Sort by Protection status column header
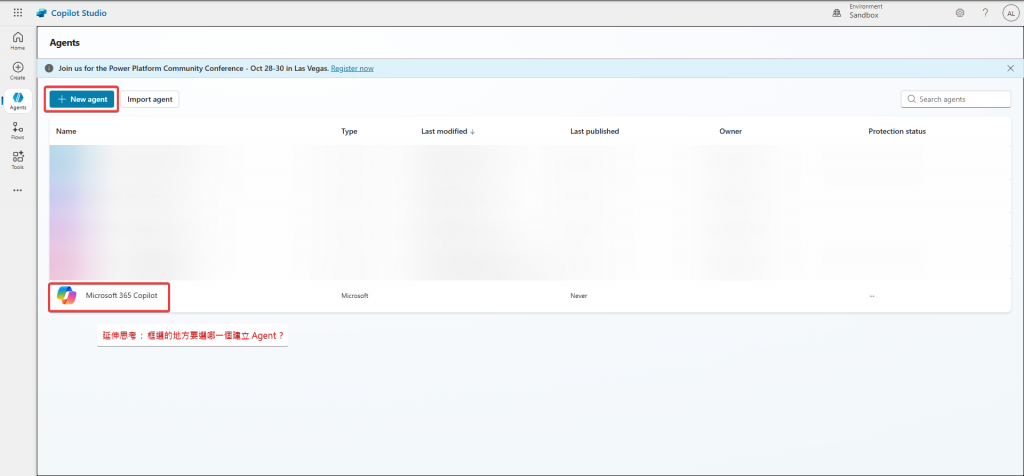 (897, 131)
